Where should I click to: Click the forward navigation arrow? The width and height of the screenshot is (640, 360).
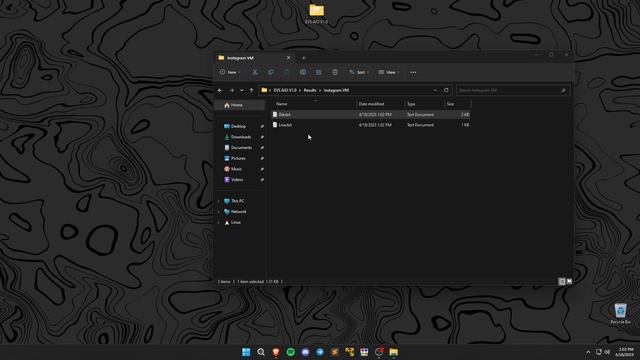231,90
